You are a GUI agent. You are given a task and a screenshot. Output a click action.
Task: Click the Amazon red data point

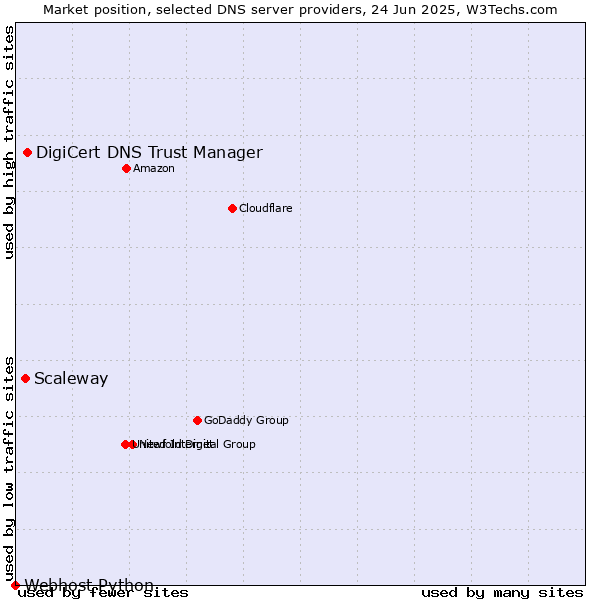click(x=127, y=168)
